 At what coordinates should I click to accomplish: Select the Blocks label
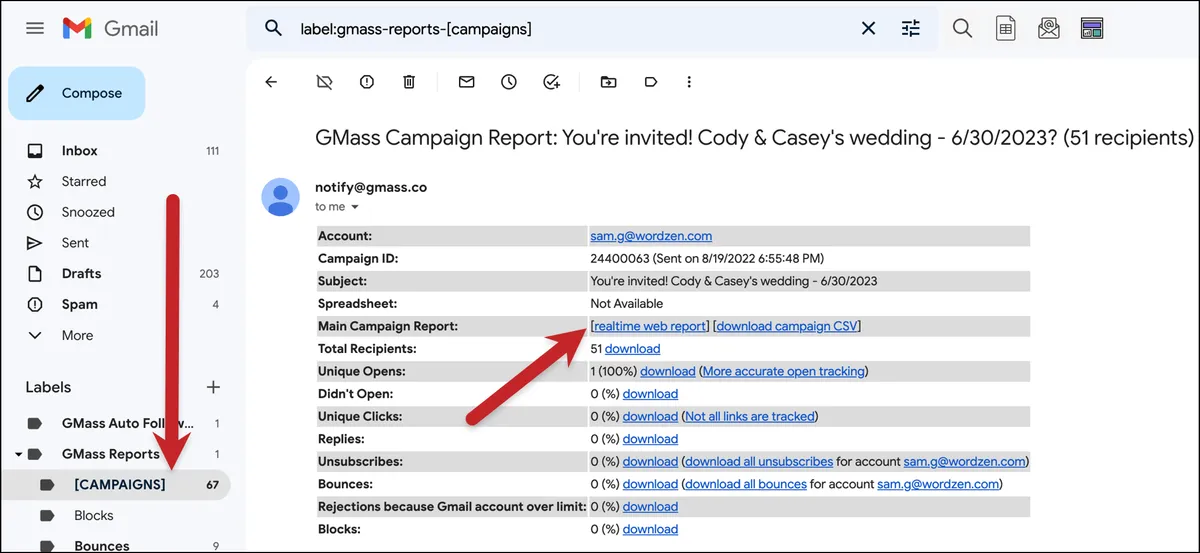[94, 516]
